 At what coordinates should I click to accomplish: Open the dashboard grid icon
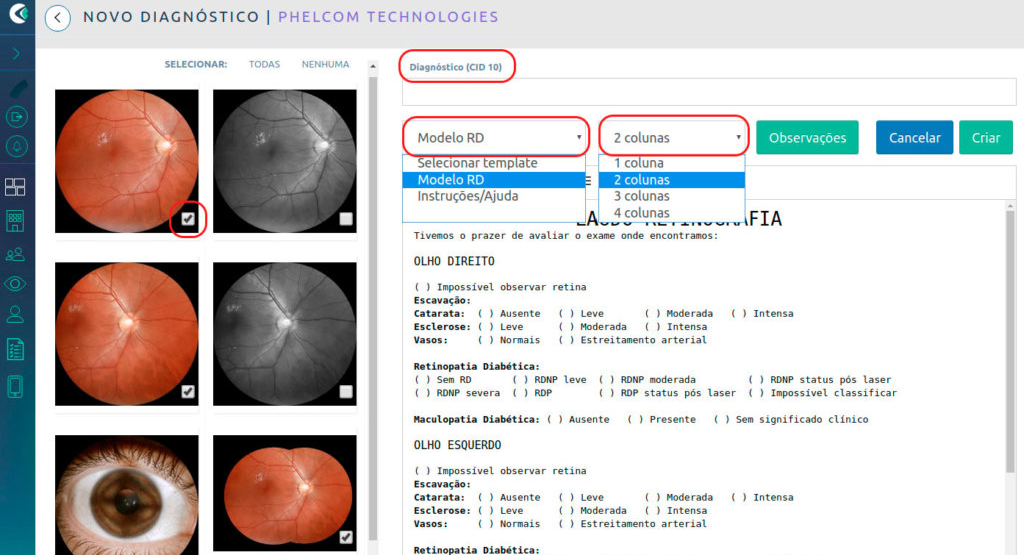click(15, 187)
